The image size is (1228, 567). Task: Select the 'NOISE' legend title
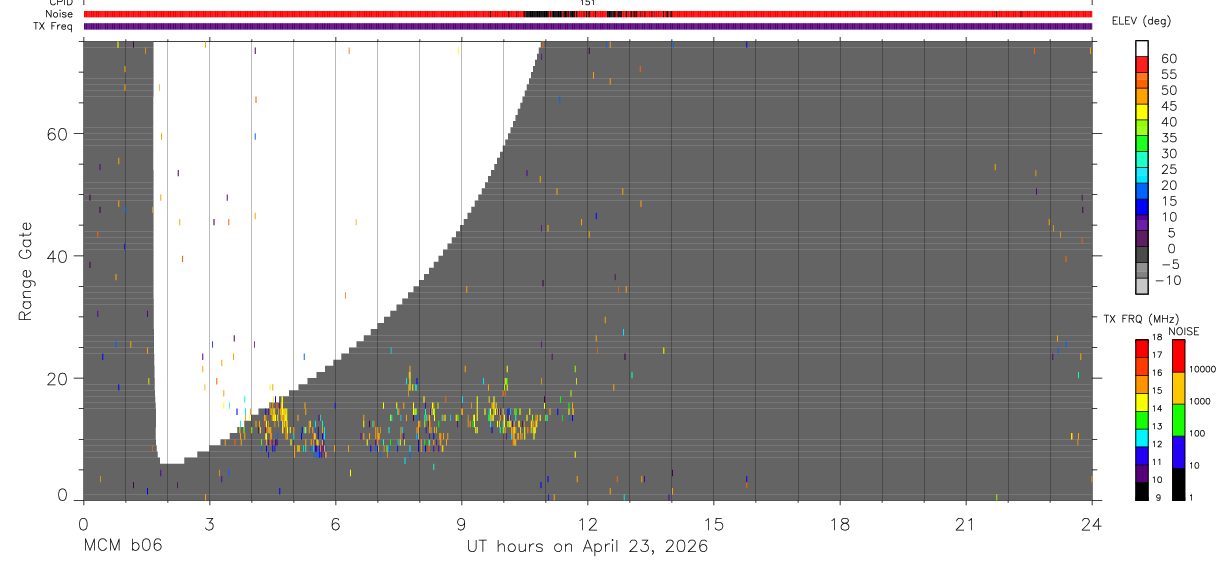(x=1185, y=331)
